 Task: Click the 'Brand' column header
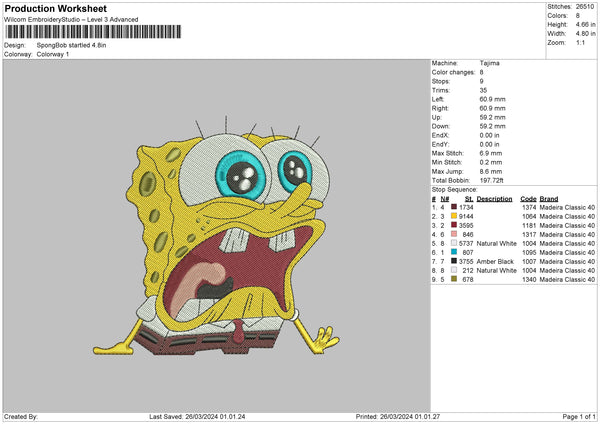[x=549, y=199]
